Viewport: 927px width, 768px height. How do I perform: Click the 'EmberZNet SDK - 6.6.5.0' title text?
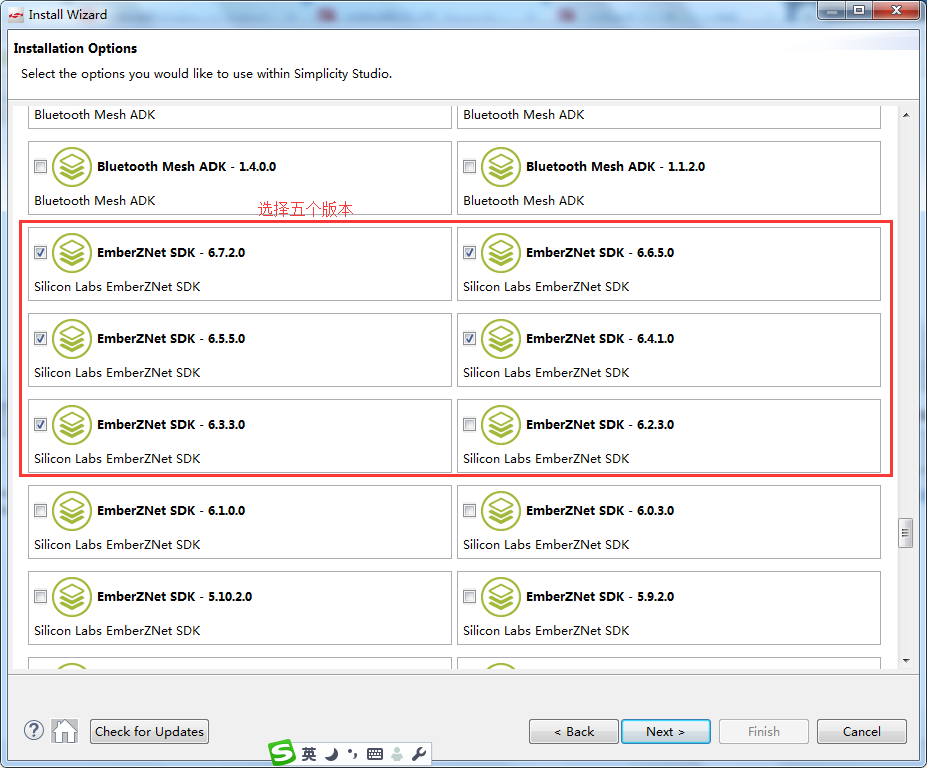click(x=600, y=253)
